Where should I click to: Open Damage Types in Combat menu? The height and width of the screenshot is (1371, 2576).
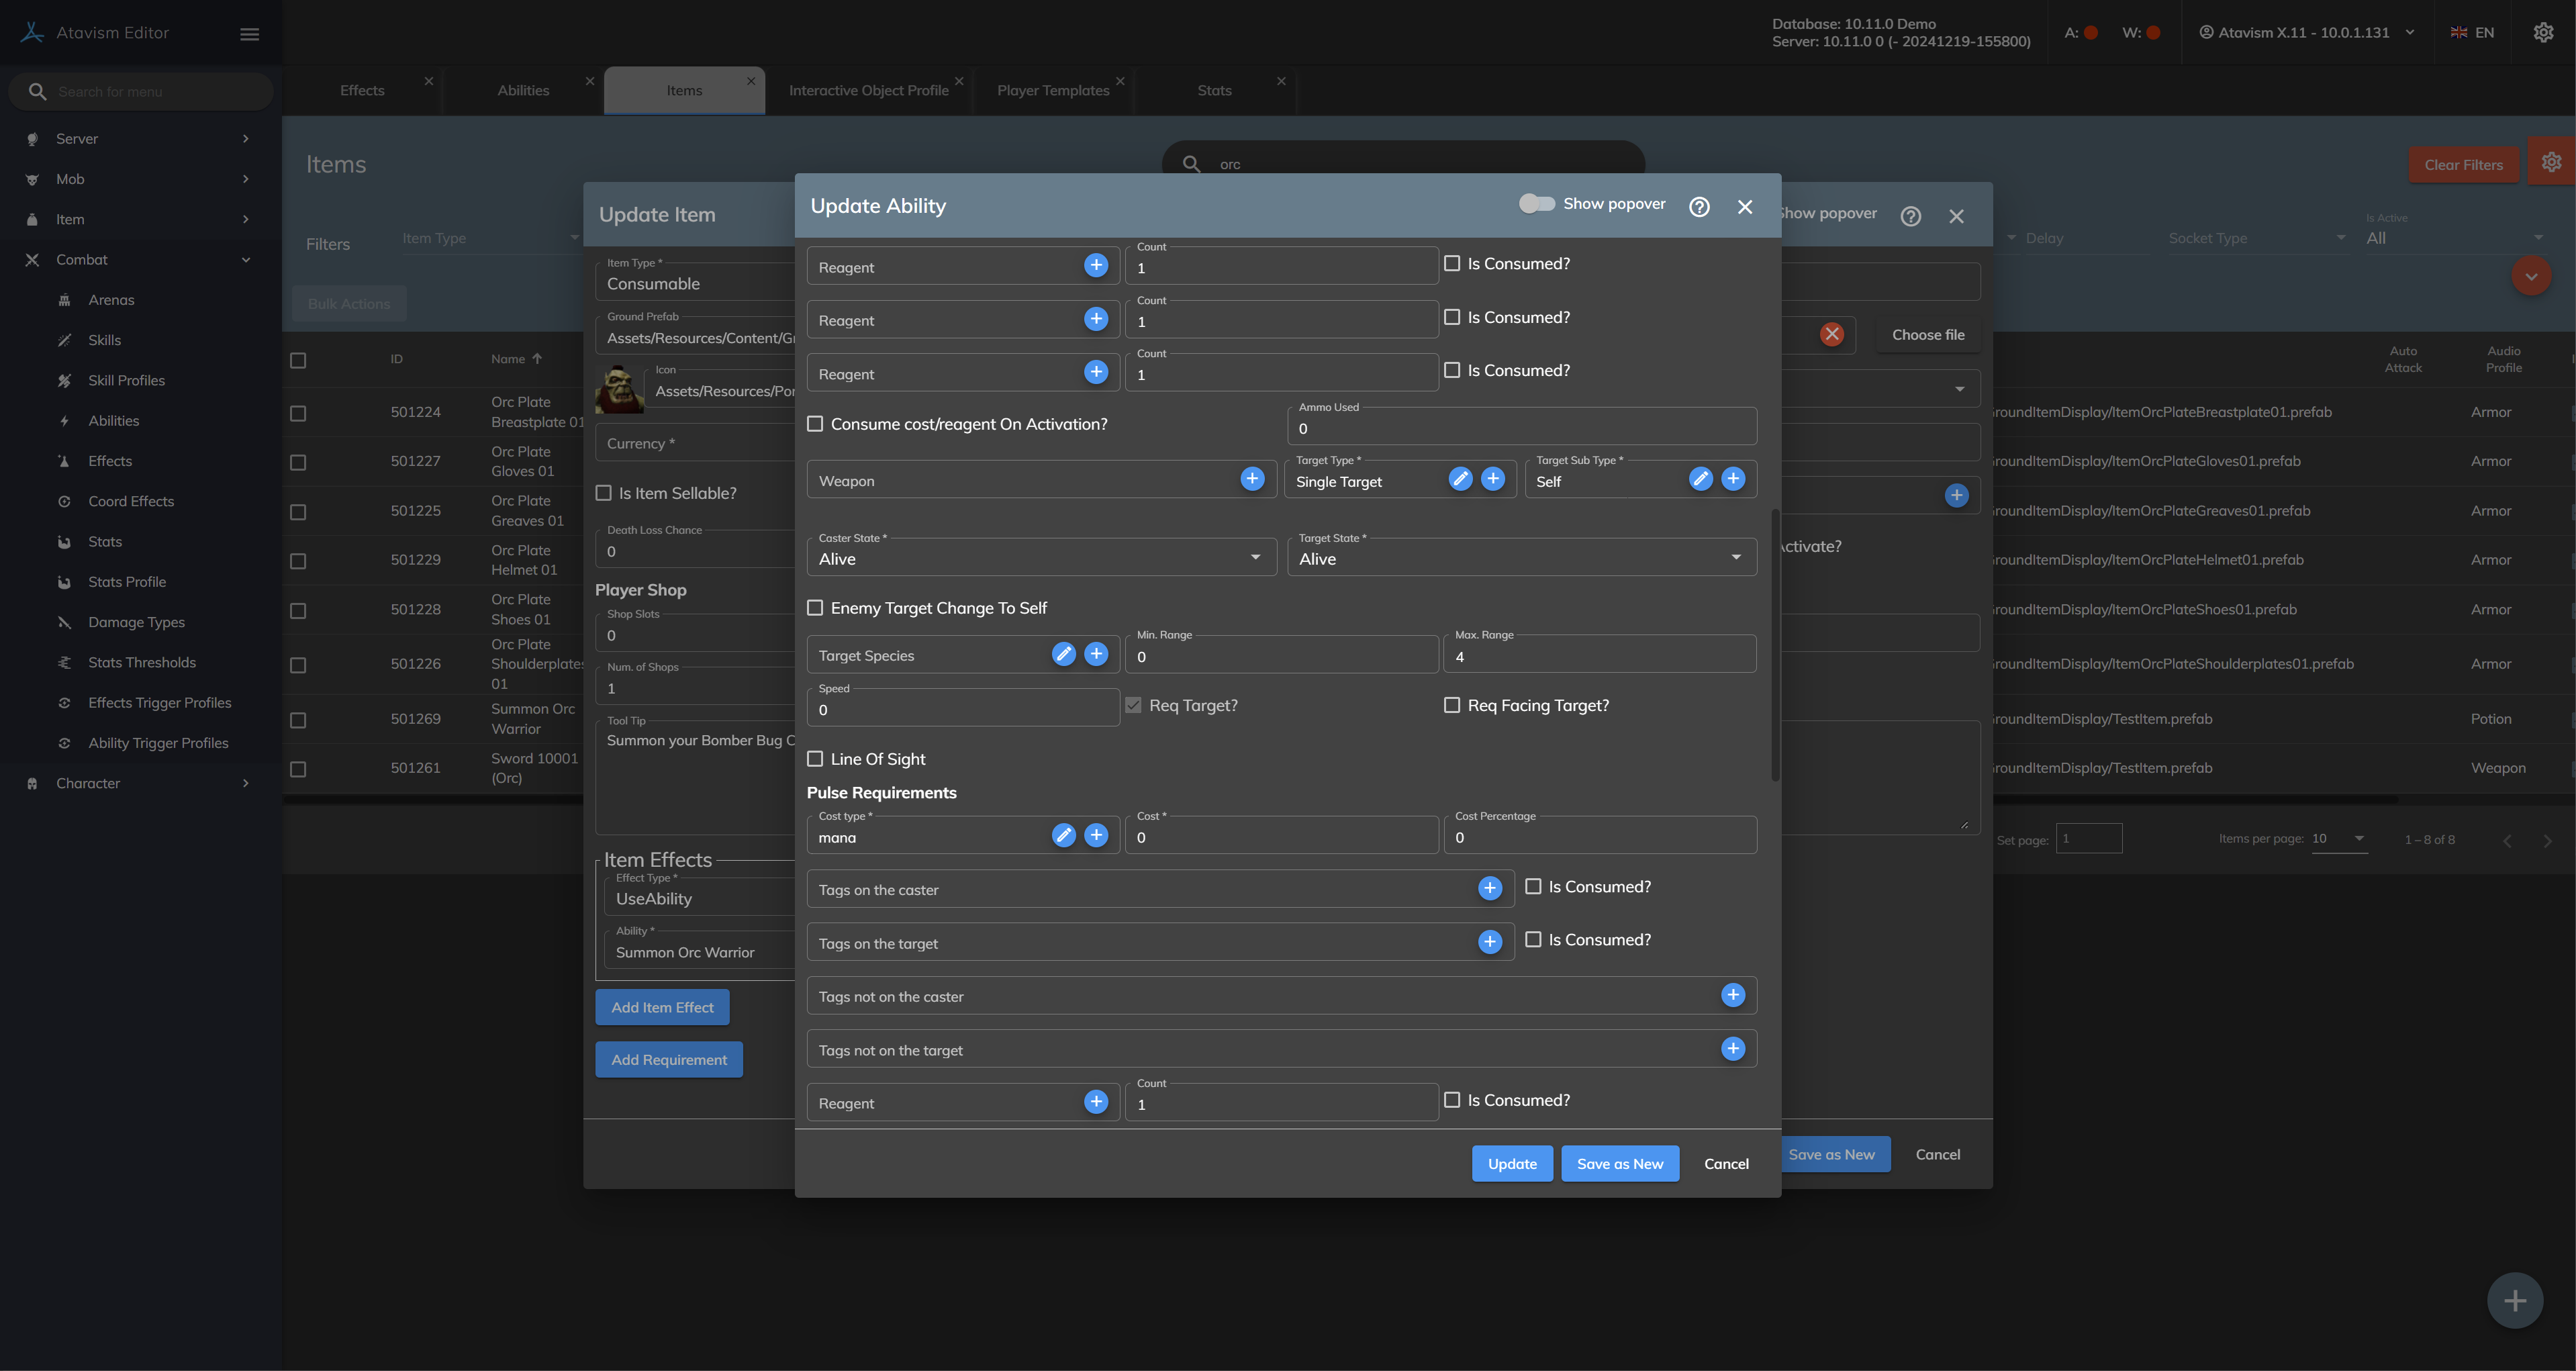tap(136, 622)
